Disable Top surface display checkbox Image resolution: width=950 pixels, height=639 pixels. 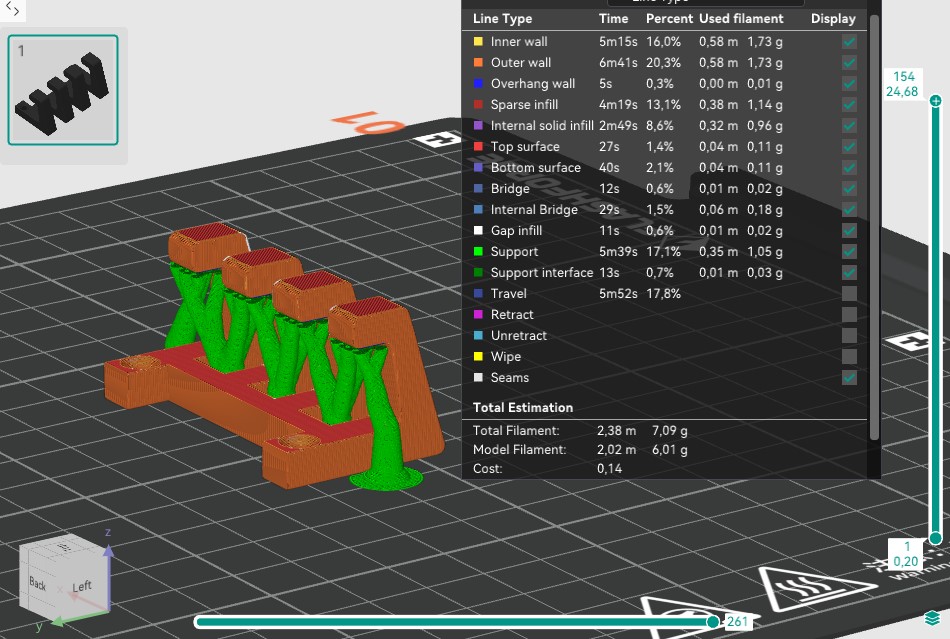pyautogui.click(x=849, y=147)
